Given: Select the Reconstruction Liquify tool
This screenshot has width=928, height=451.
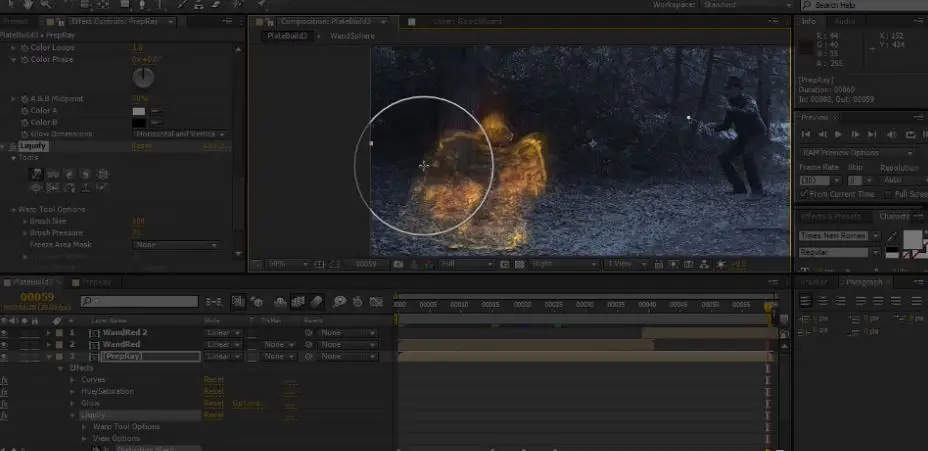Looking at the screenshot, I should (x=102, y=188).
